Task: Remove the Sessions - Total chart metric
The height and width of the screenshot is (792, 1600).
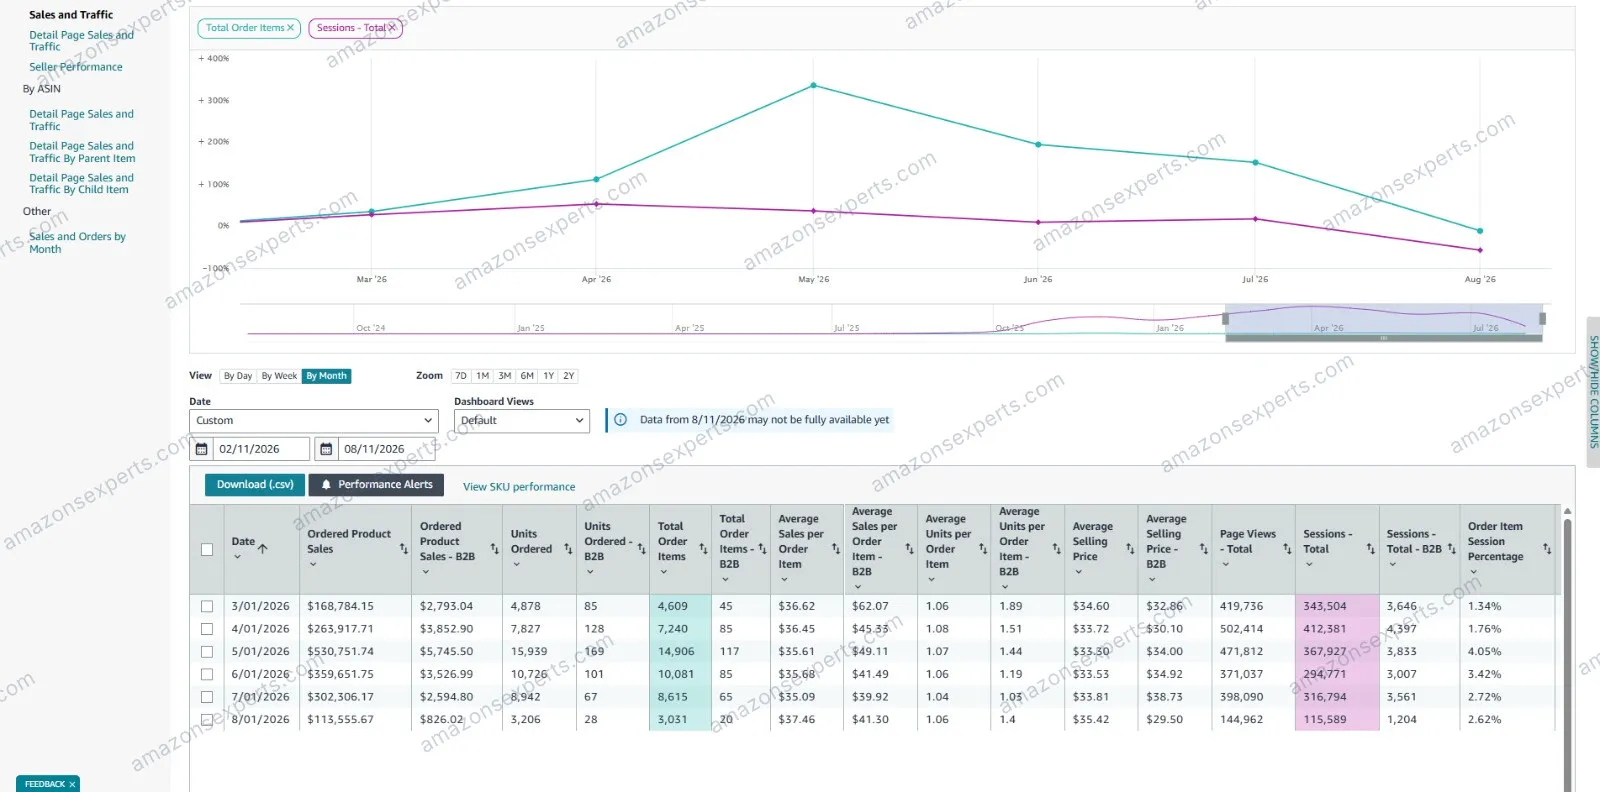Action: click(x=392, y=28)
